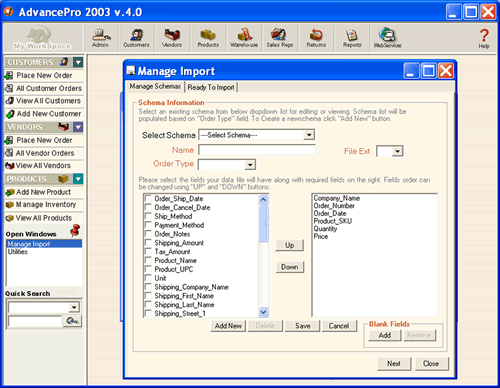Collapse the CUSTOMERS sidebar section arrow

[78, 62]
